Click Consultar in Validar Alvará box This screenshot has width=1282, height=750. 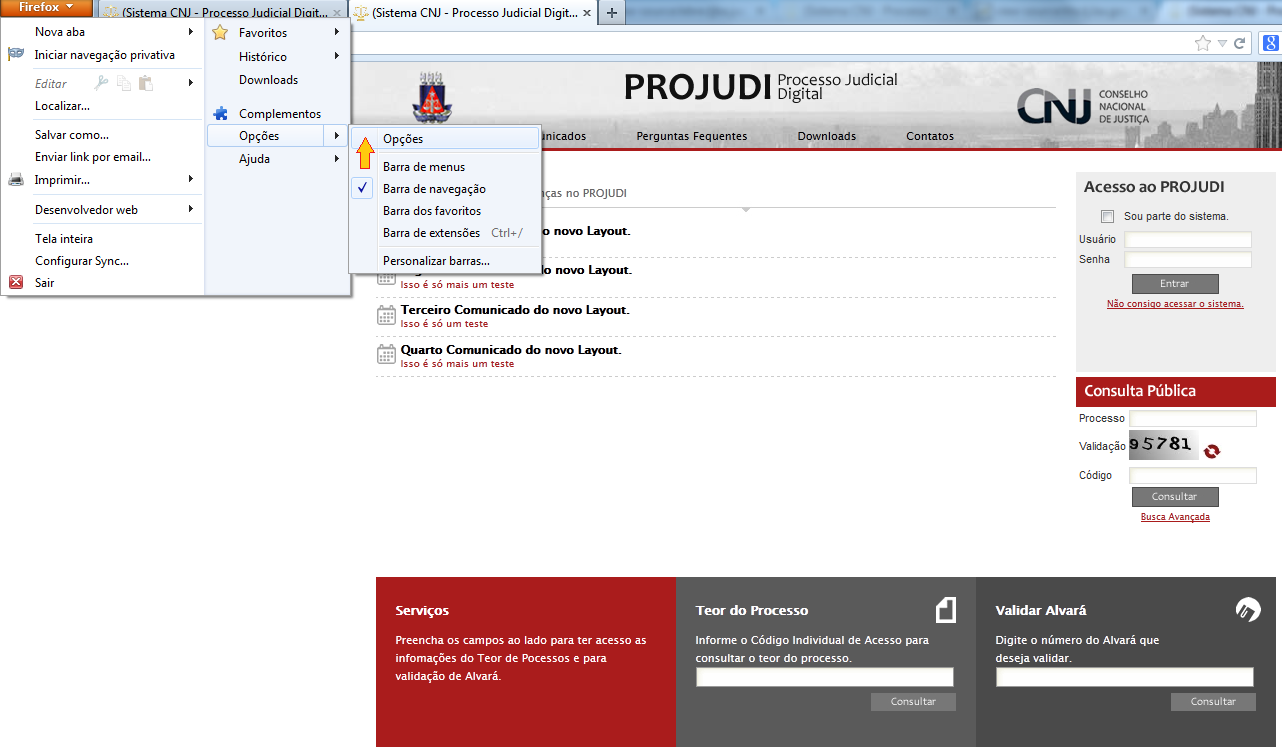pos(1213,702)
